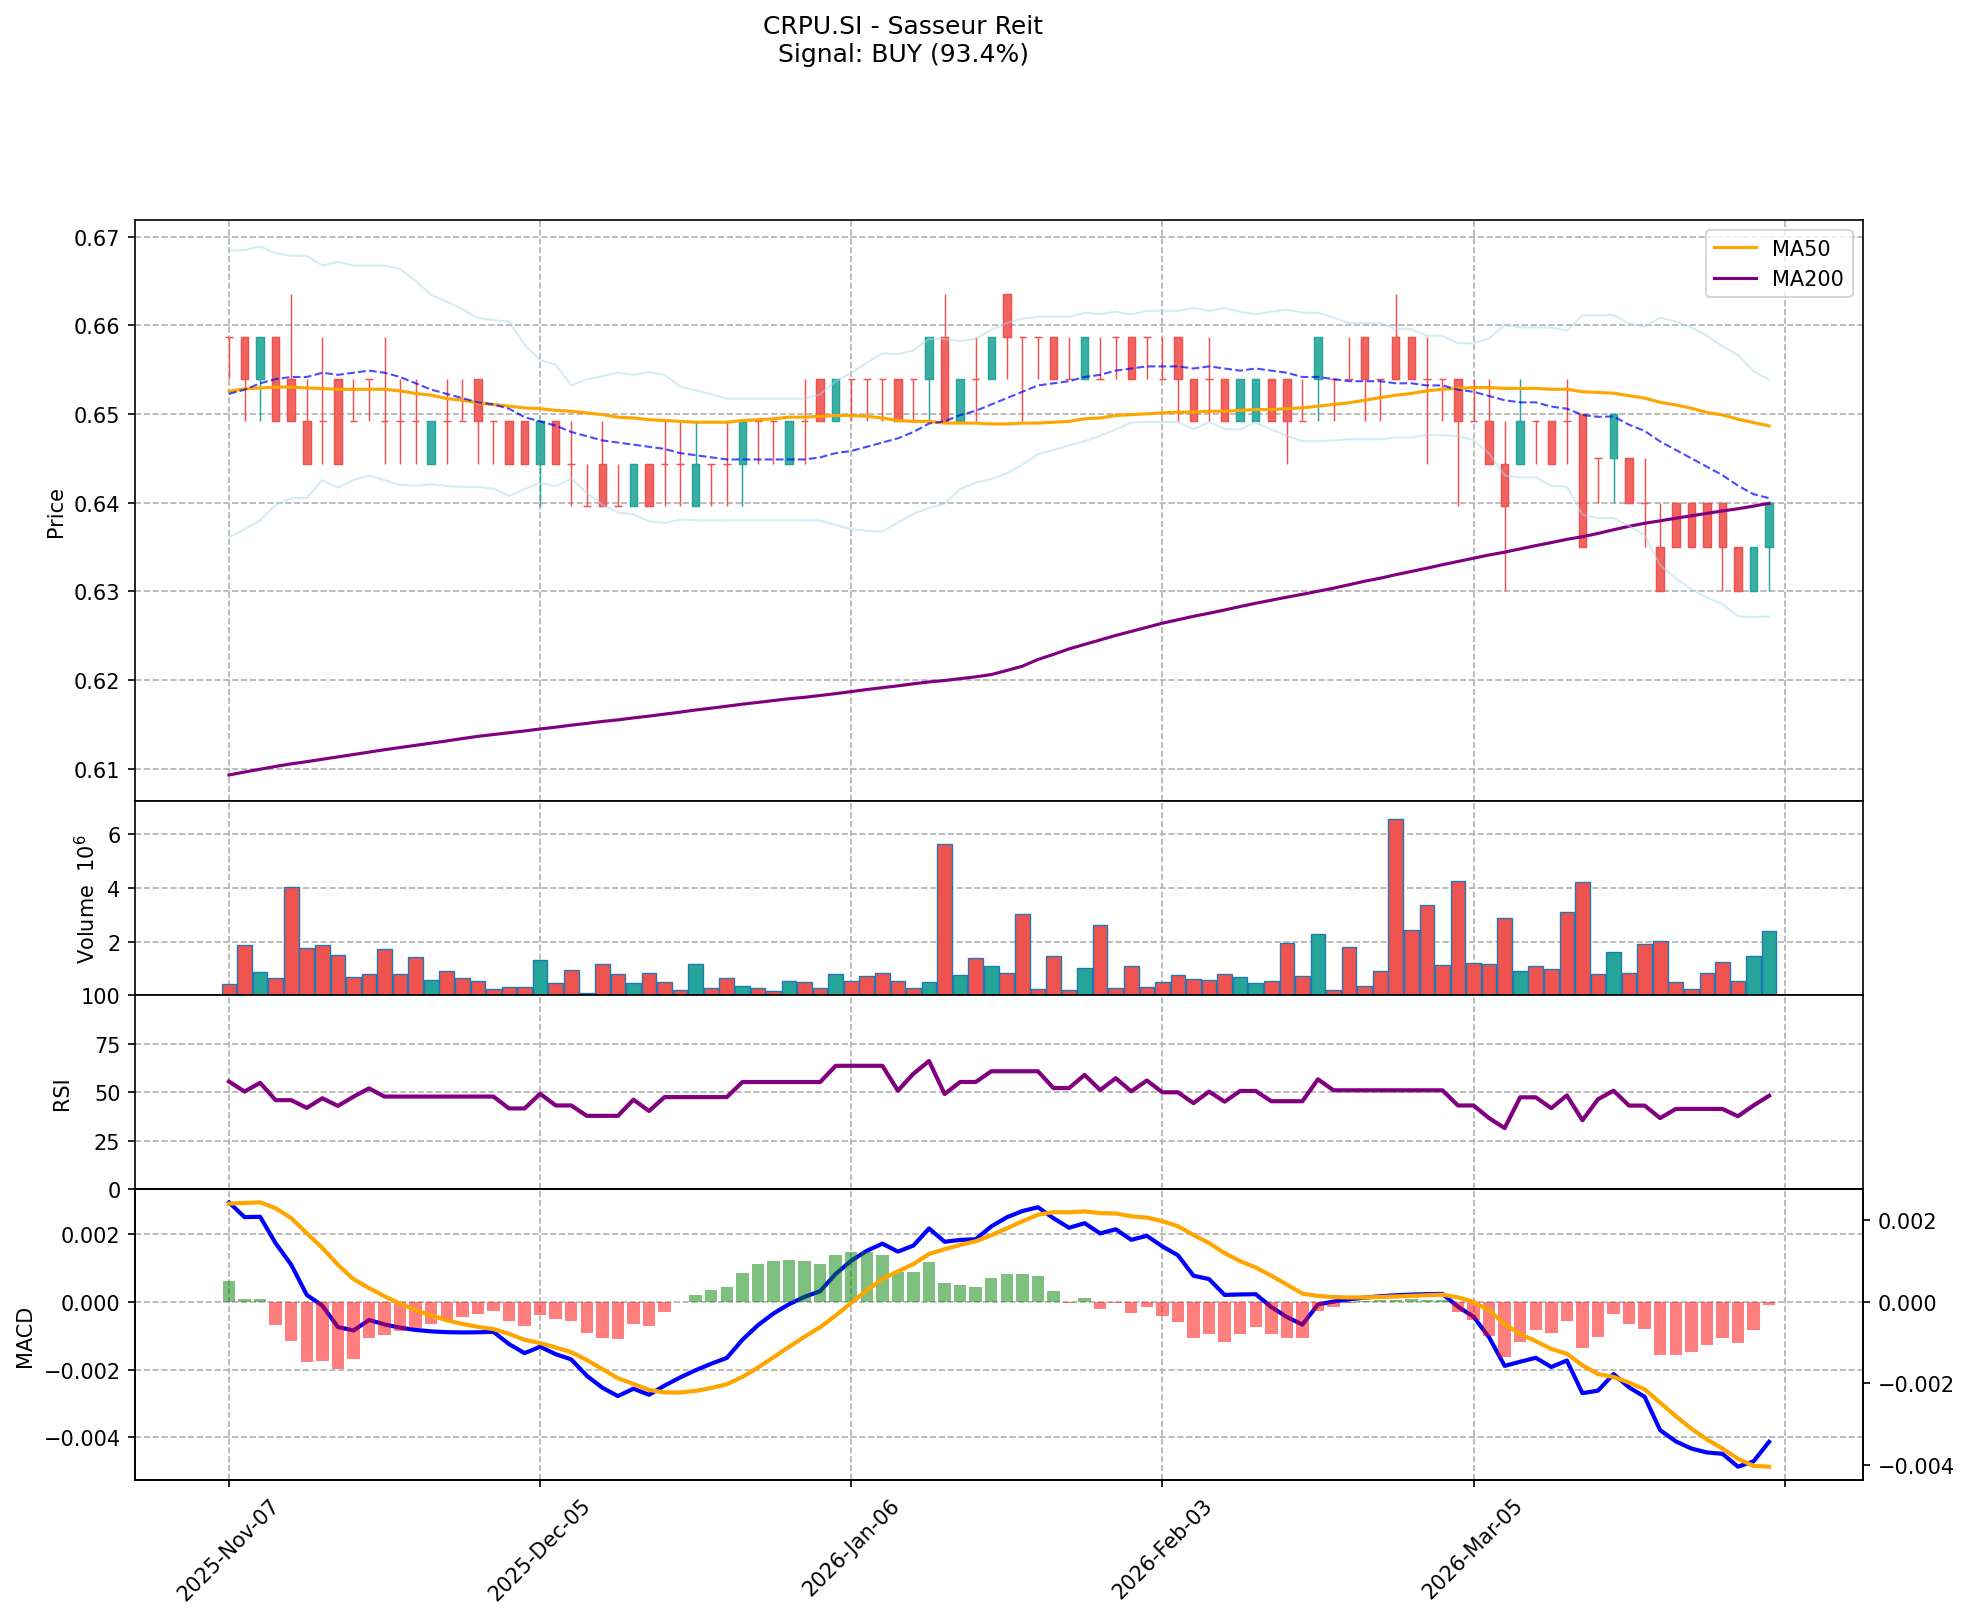
Task: Click the RSI axis label
Action: (x=62, y=1094)
